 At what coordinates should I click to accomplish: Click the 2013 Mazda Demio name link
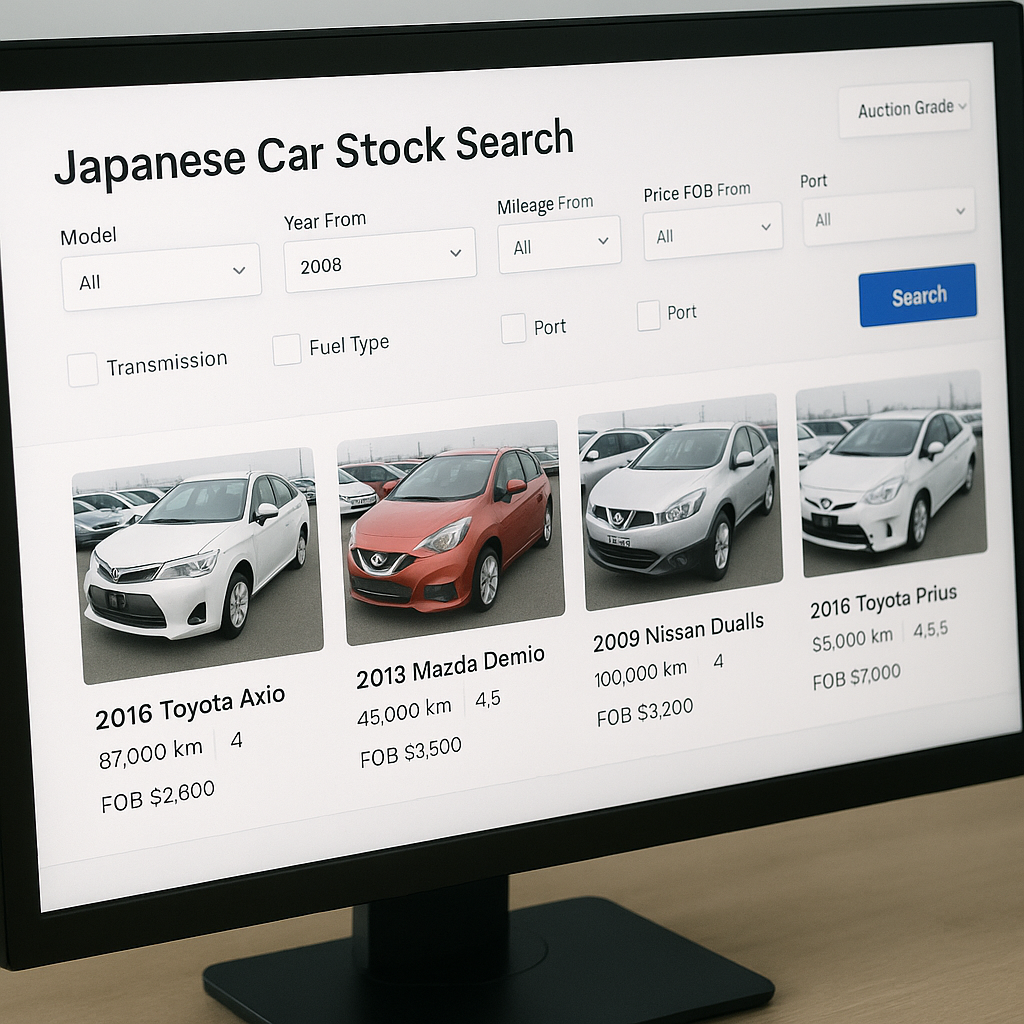point(450,659)
